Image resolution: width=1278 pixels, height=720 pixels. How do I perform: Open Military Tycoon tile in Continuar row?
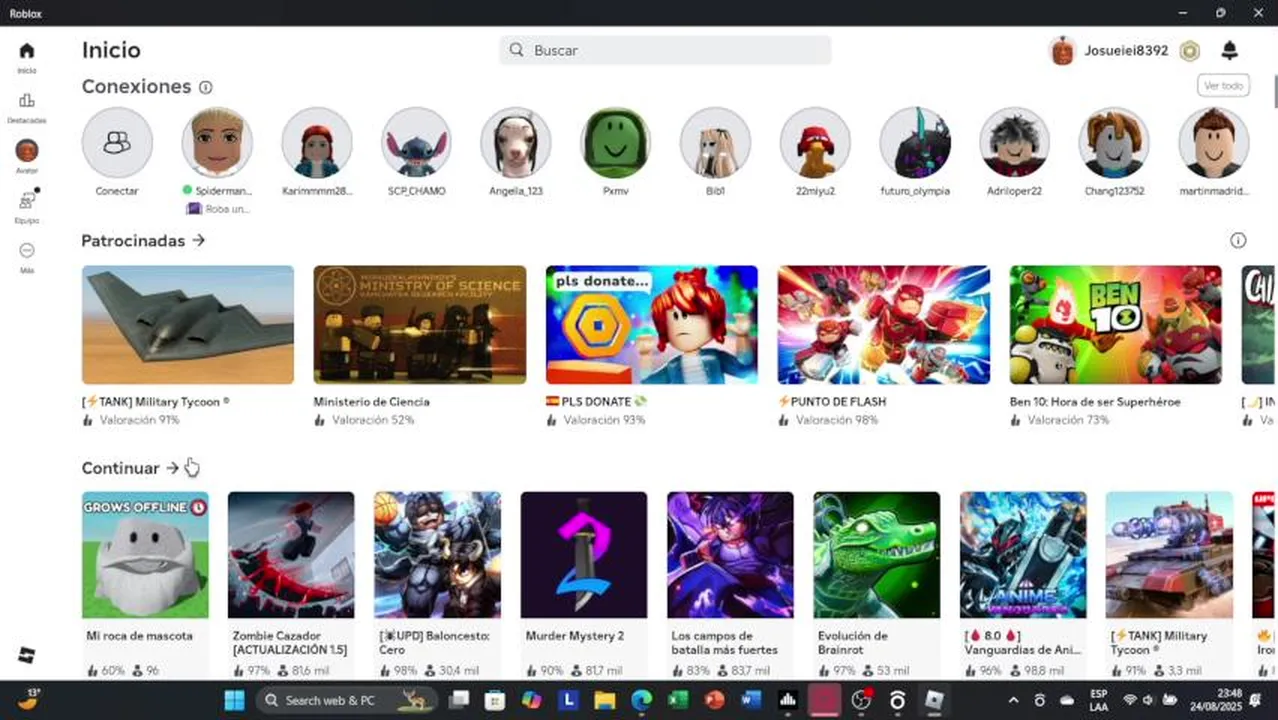click(1169, 555)
